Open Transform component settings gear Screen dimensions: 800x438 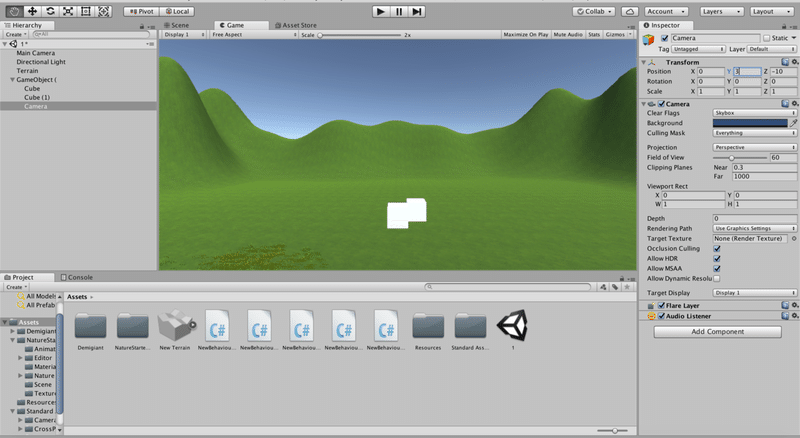[794, 62]
